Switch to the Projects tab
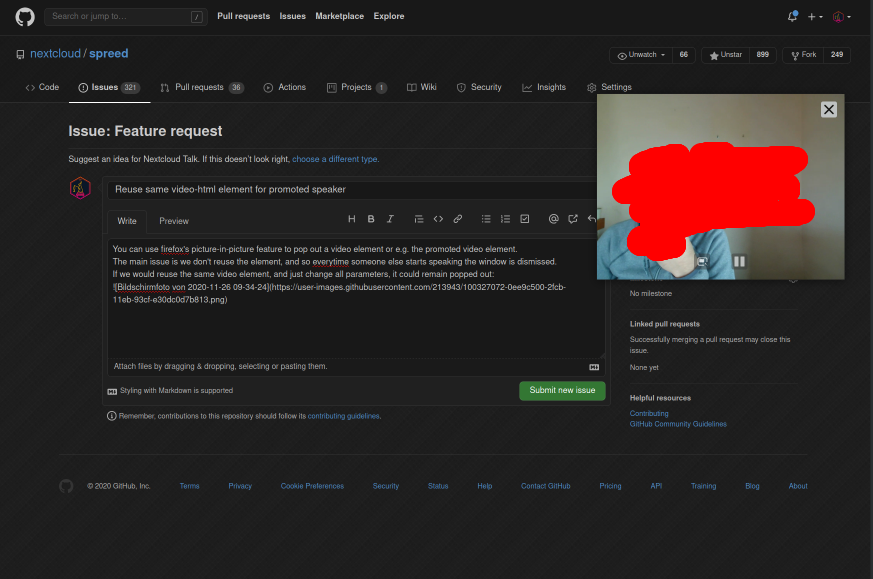 tap(356, 87)
